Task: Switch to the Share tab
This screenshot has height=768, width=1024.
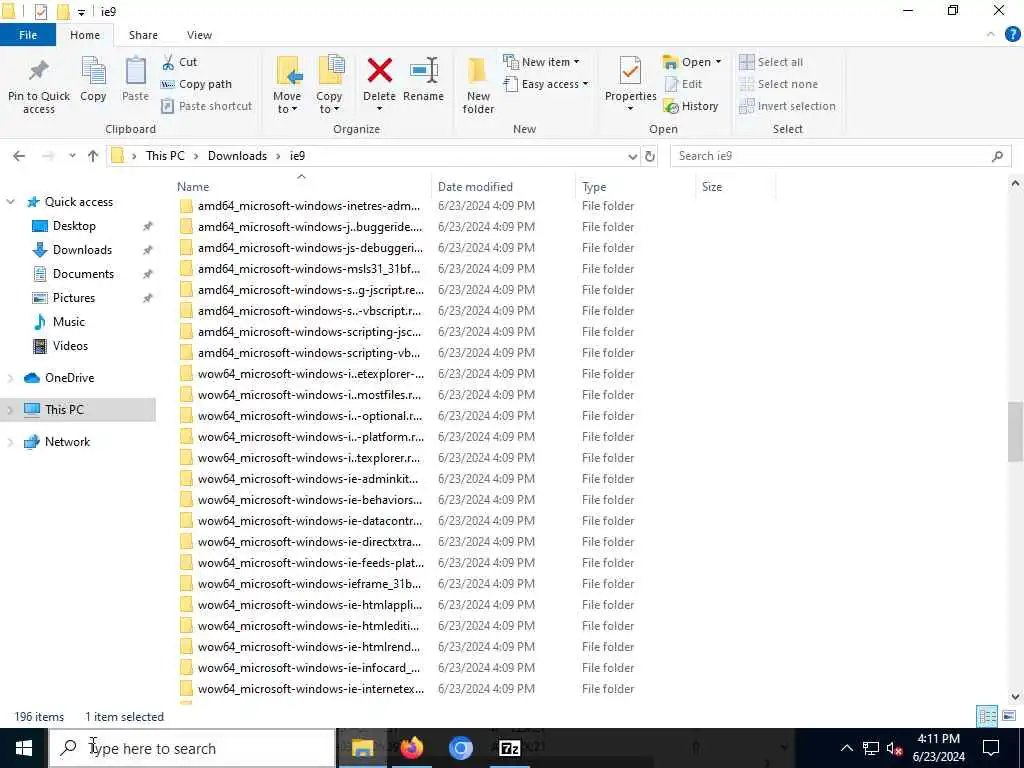Action: tap(143, 35)
